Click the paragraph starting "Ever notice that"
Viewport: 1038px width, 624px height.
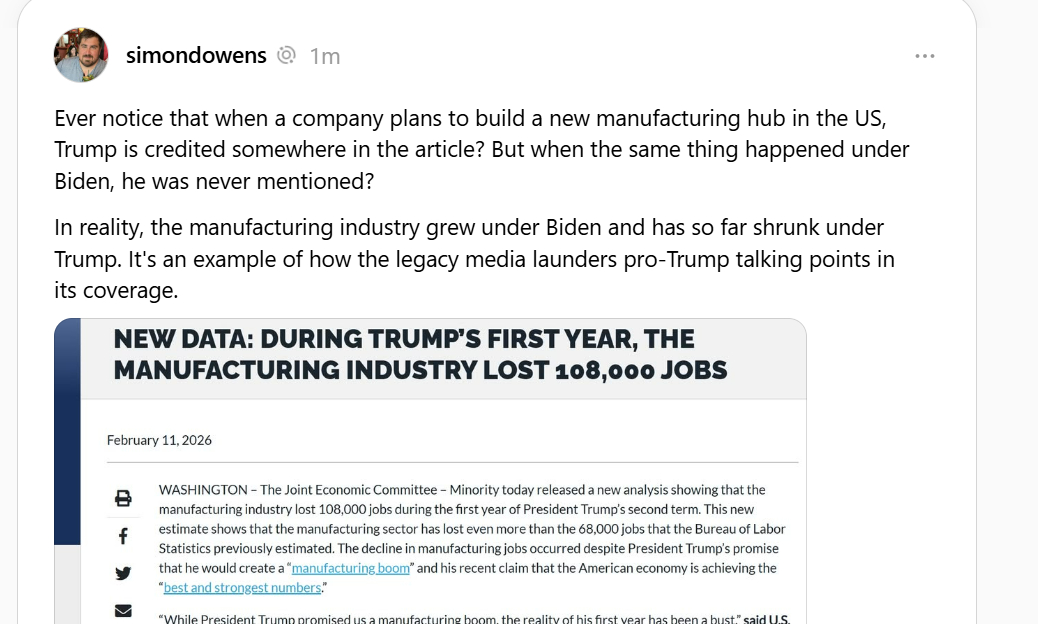pyautogui.click(x=481, y=149)
